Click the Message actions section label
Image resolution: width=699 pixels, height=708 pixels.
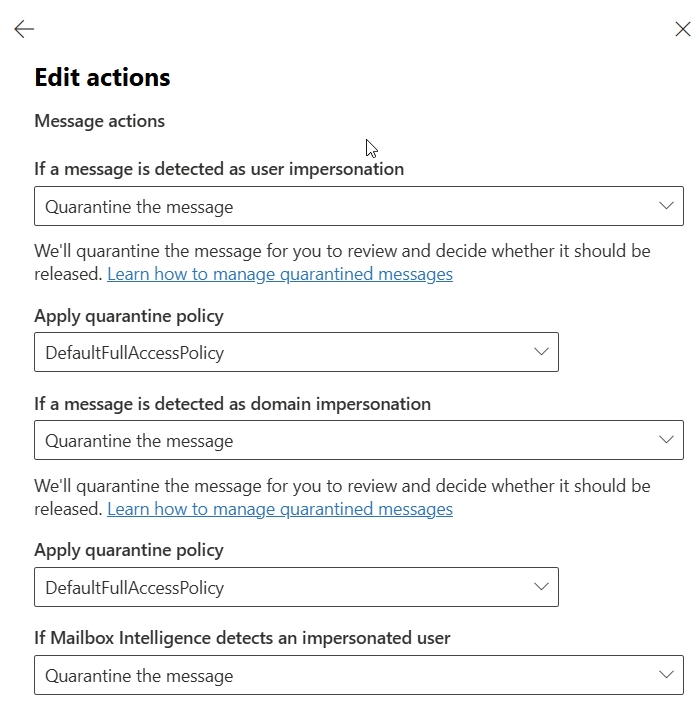click(100, 121)
